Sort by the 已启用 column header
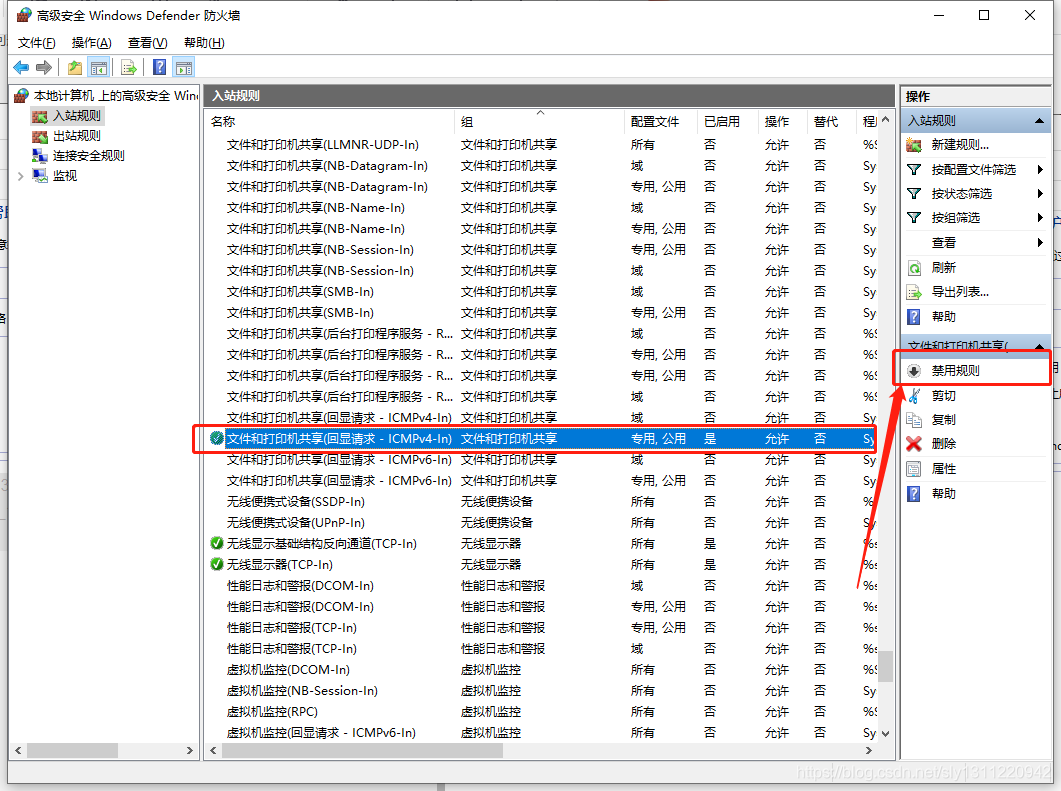Viewport: 1061px width, 791px height. [x=727, y=122]
